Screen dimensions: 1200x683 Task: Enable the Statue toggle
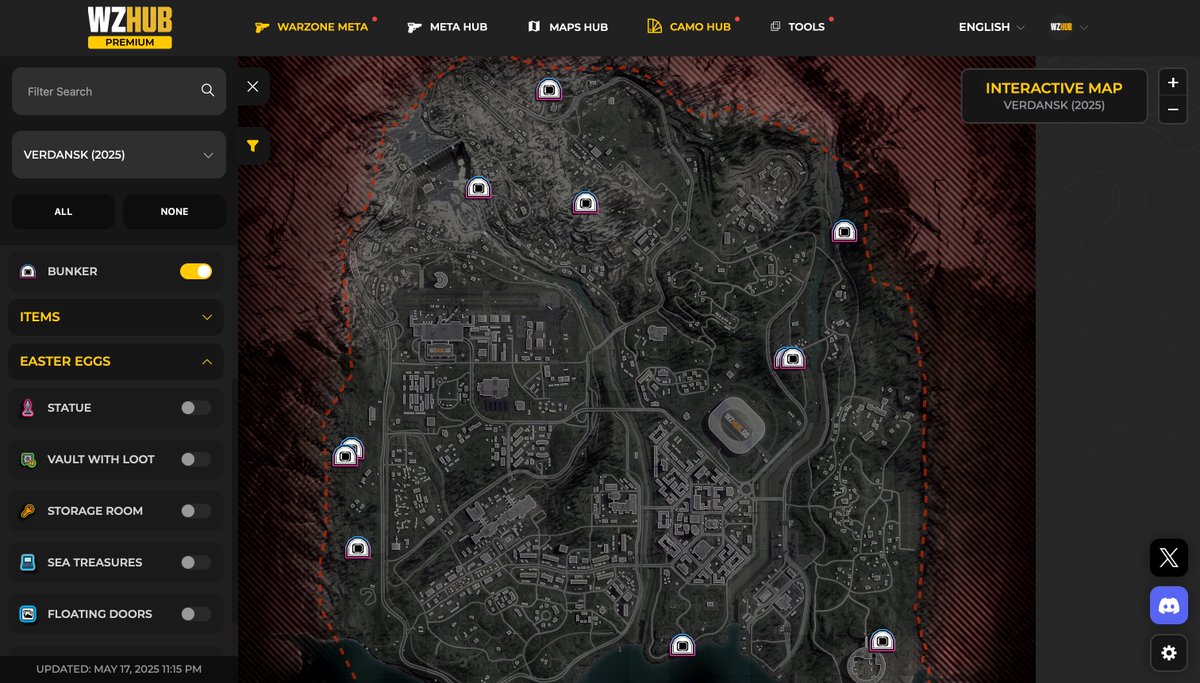click(196, 408)
